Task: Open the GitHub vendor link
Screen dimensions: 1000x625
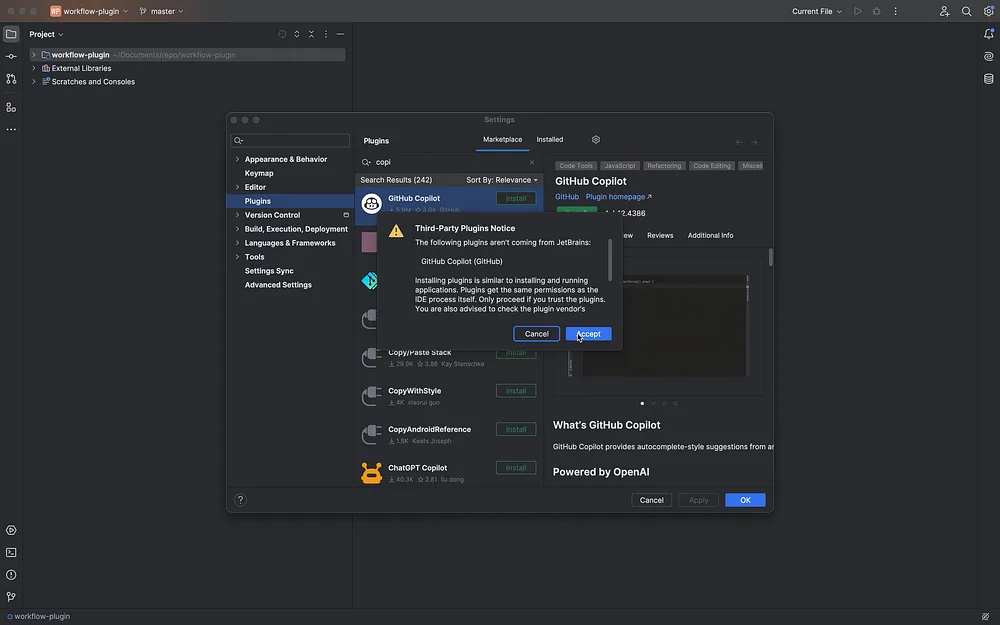Action: click(566, 197)
